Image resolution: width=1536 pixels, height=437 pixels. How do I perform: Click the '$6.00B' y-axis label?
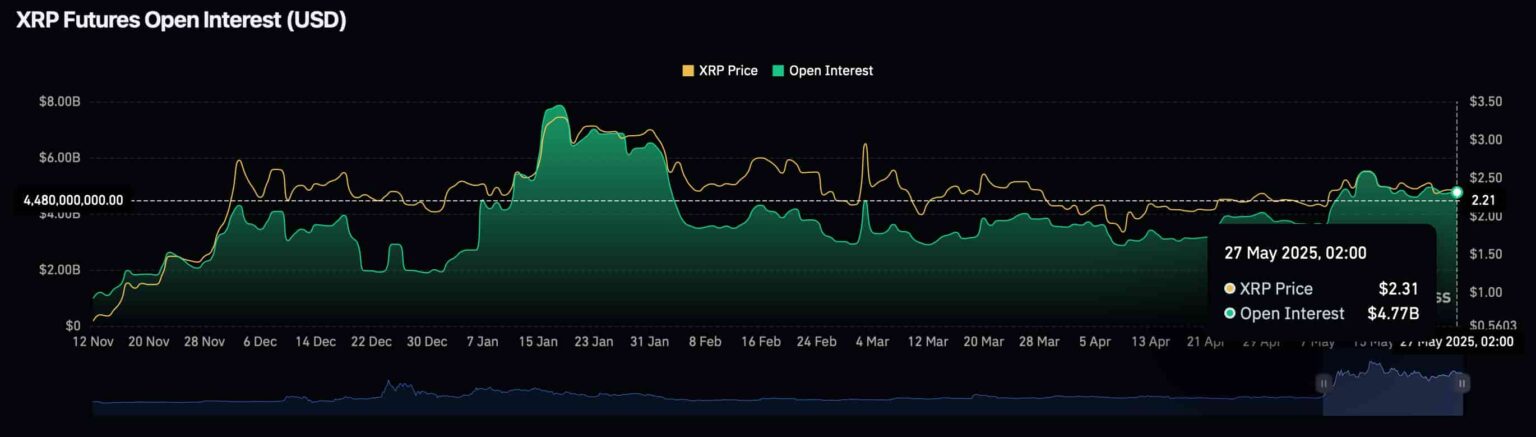pyautogui.click(x=59, y=158)
